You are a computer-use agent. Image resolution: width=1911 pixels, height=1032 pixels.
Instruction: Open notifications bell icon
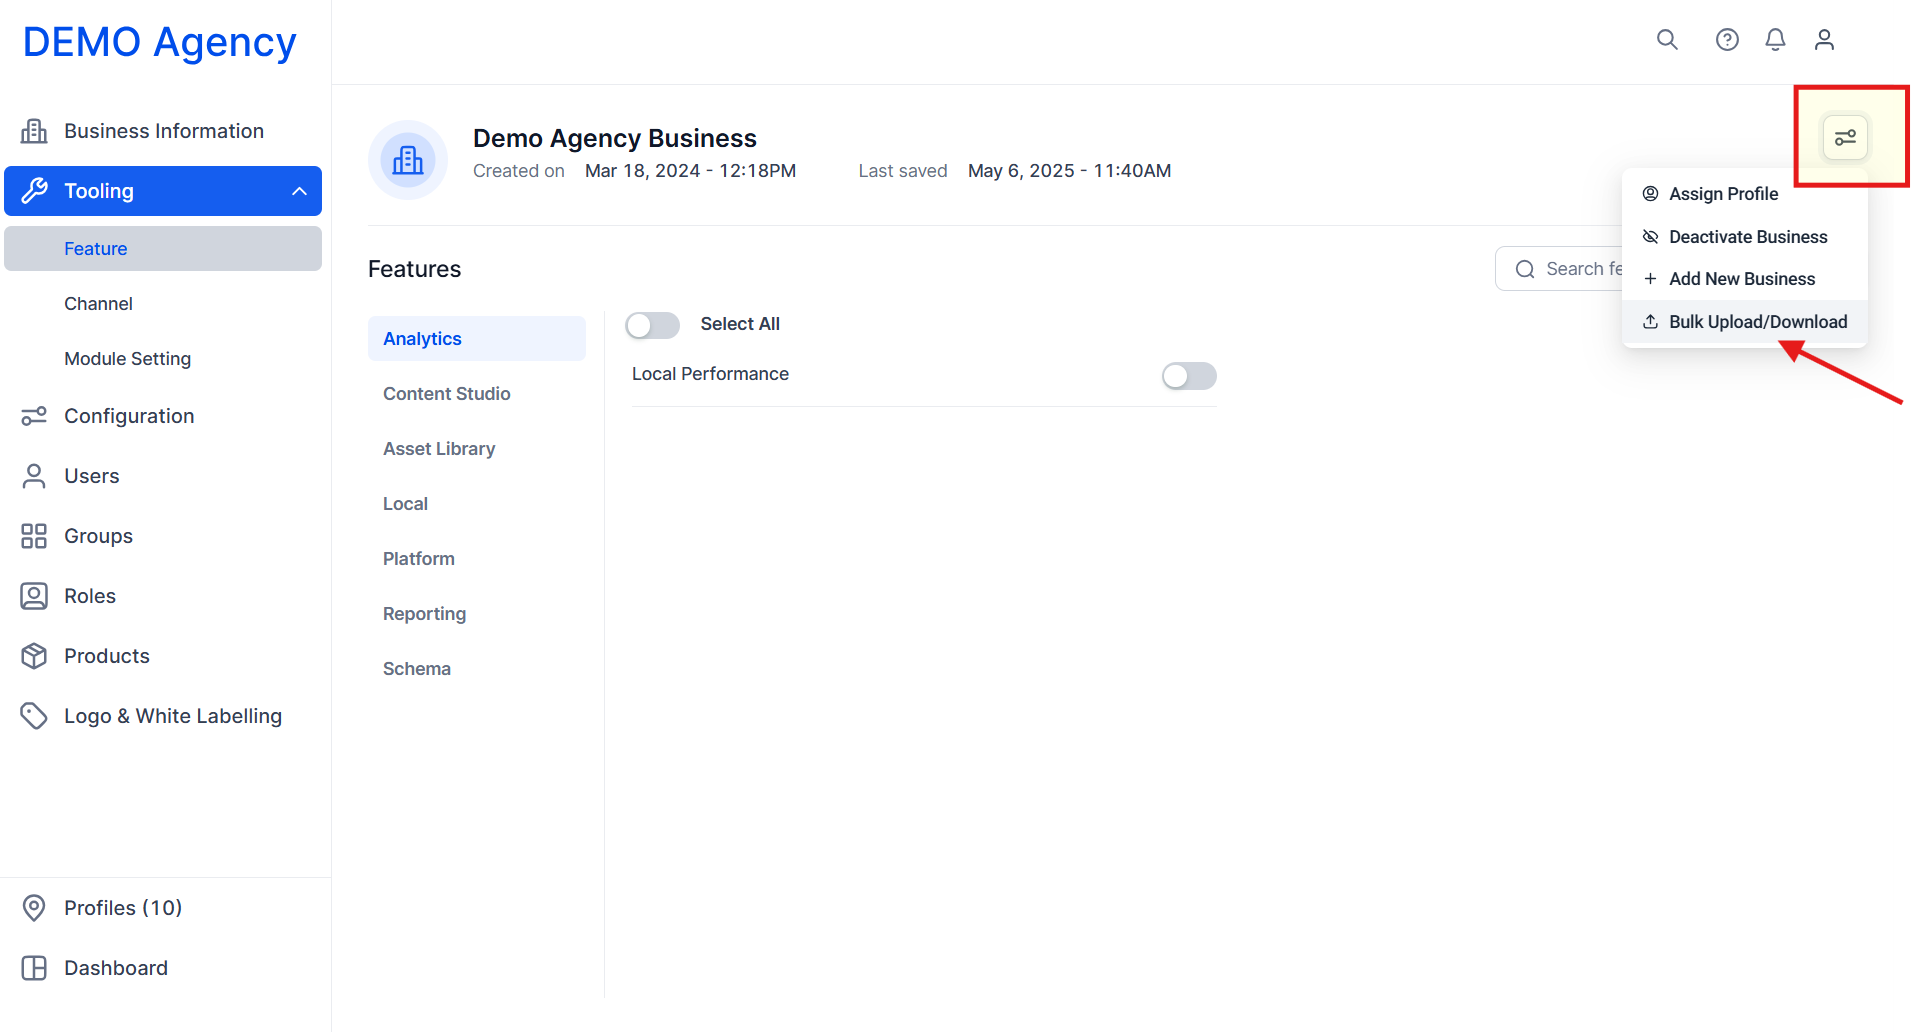click(1775, 39)
